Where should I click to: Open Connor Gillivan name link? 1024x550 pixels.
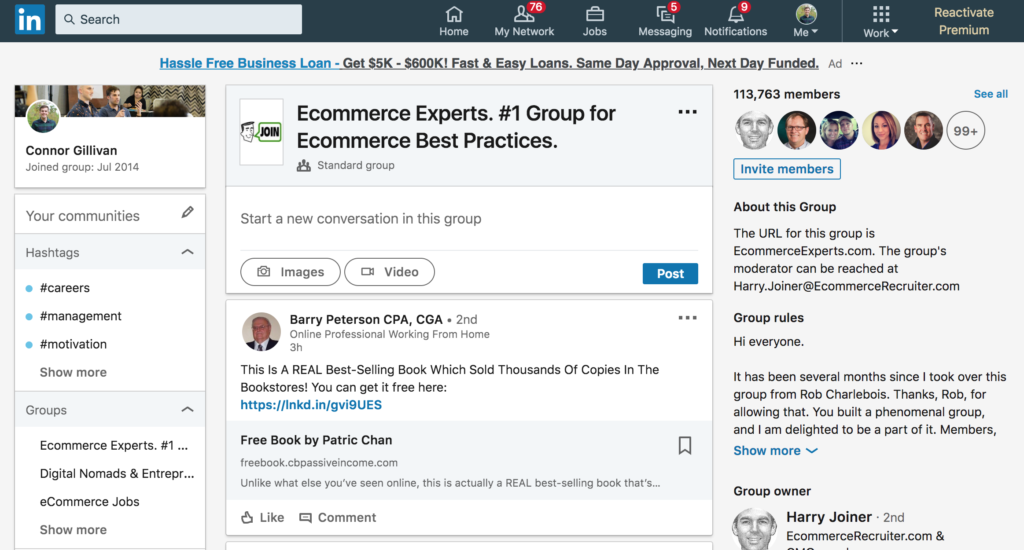tap(71, 150)
